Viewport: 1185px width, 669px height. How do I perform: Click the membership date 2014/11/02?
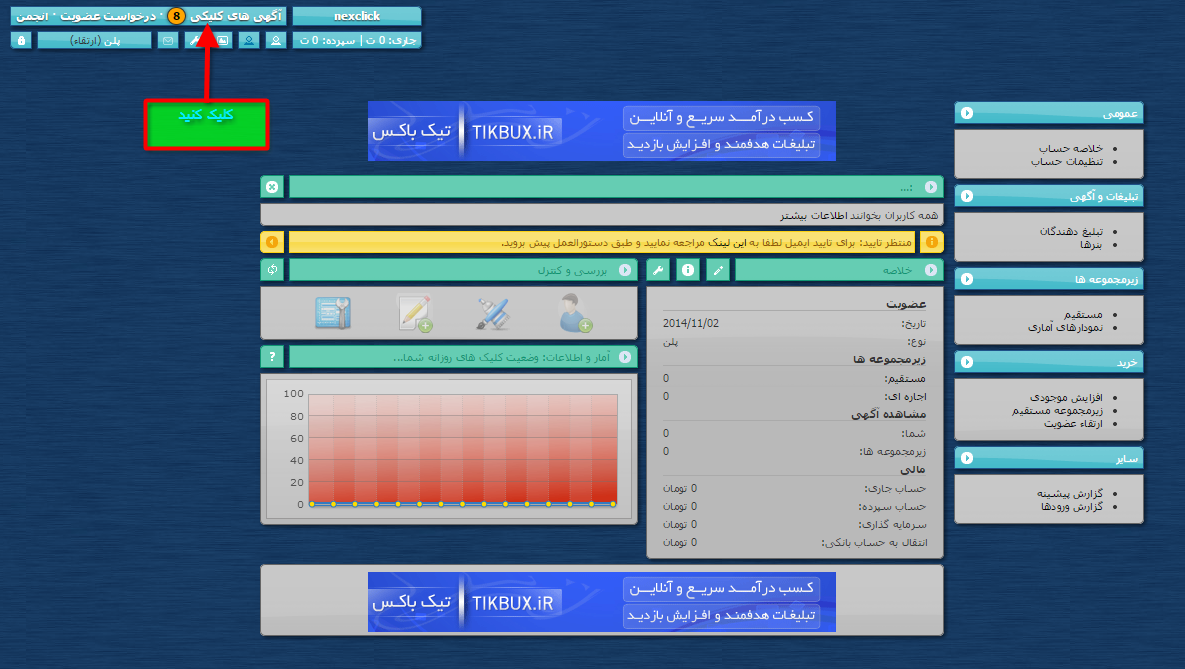click(691, 323)
